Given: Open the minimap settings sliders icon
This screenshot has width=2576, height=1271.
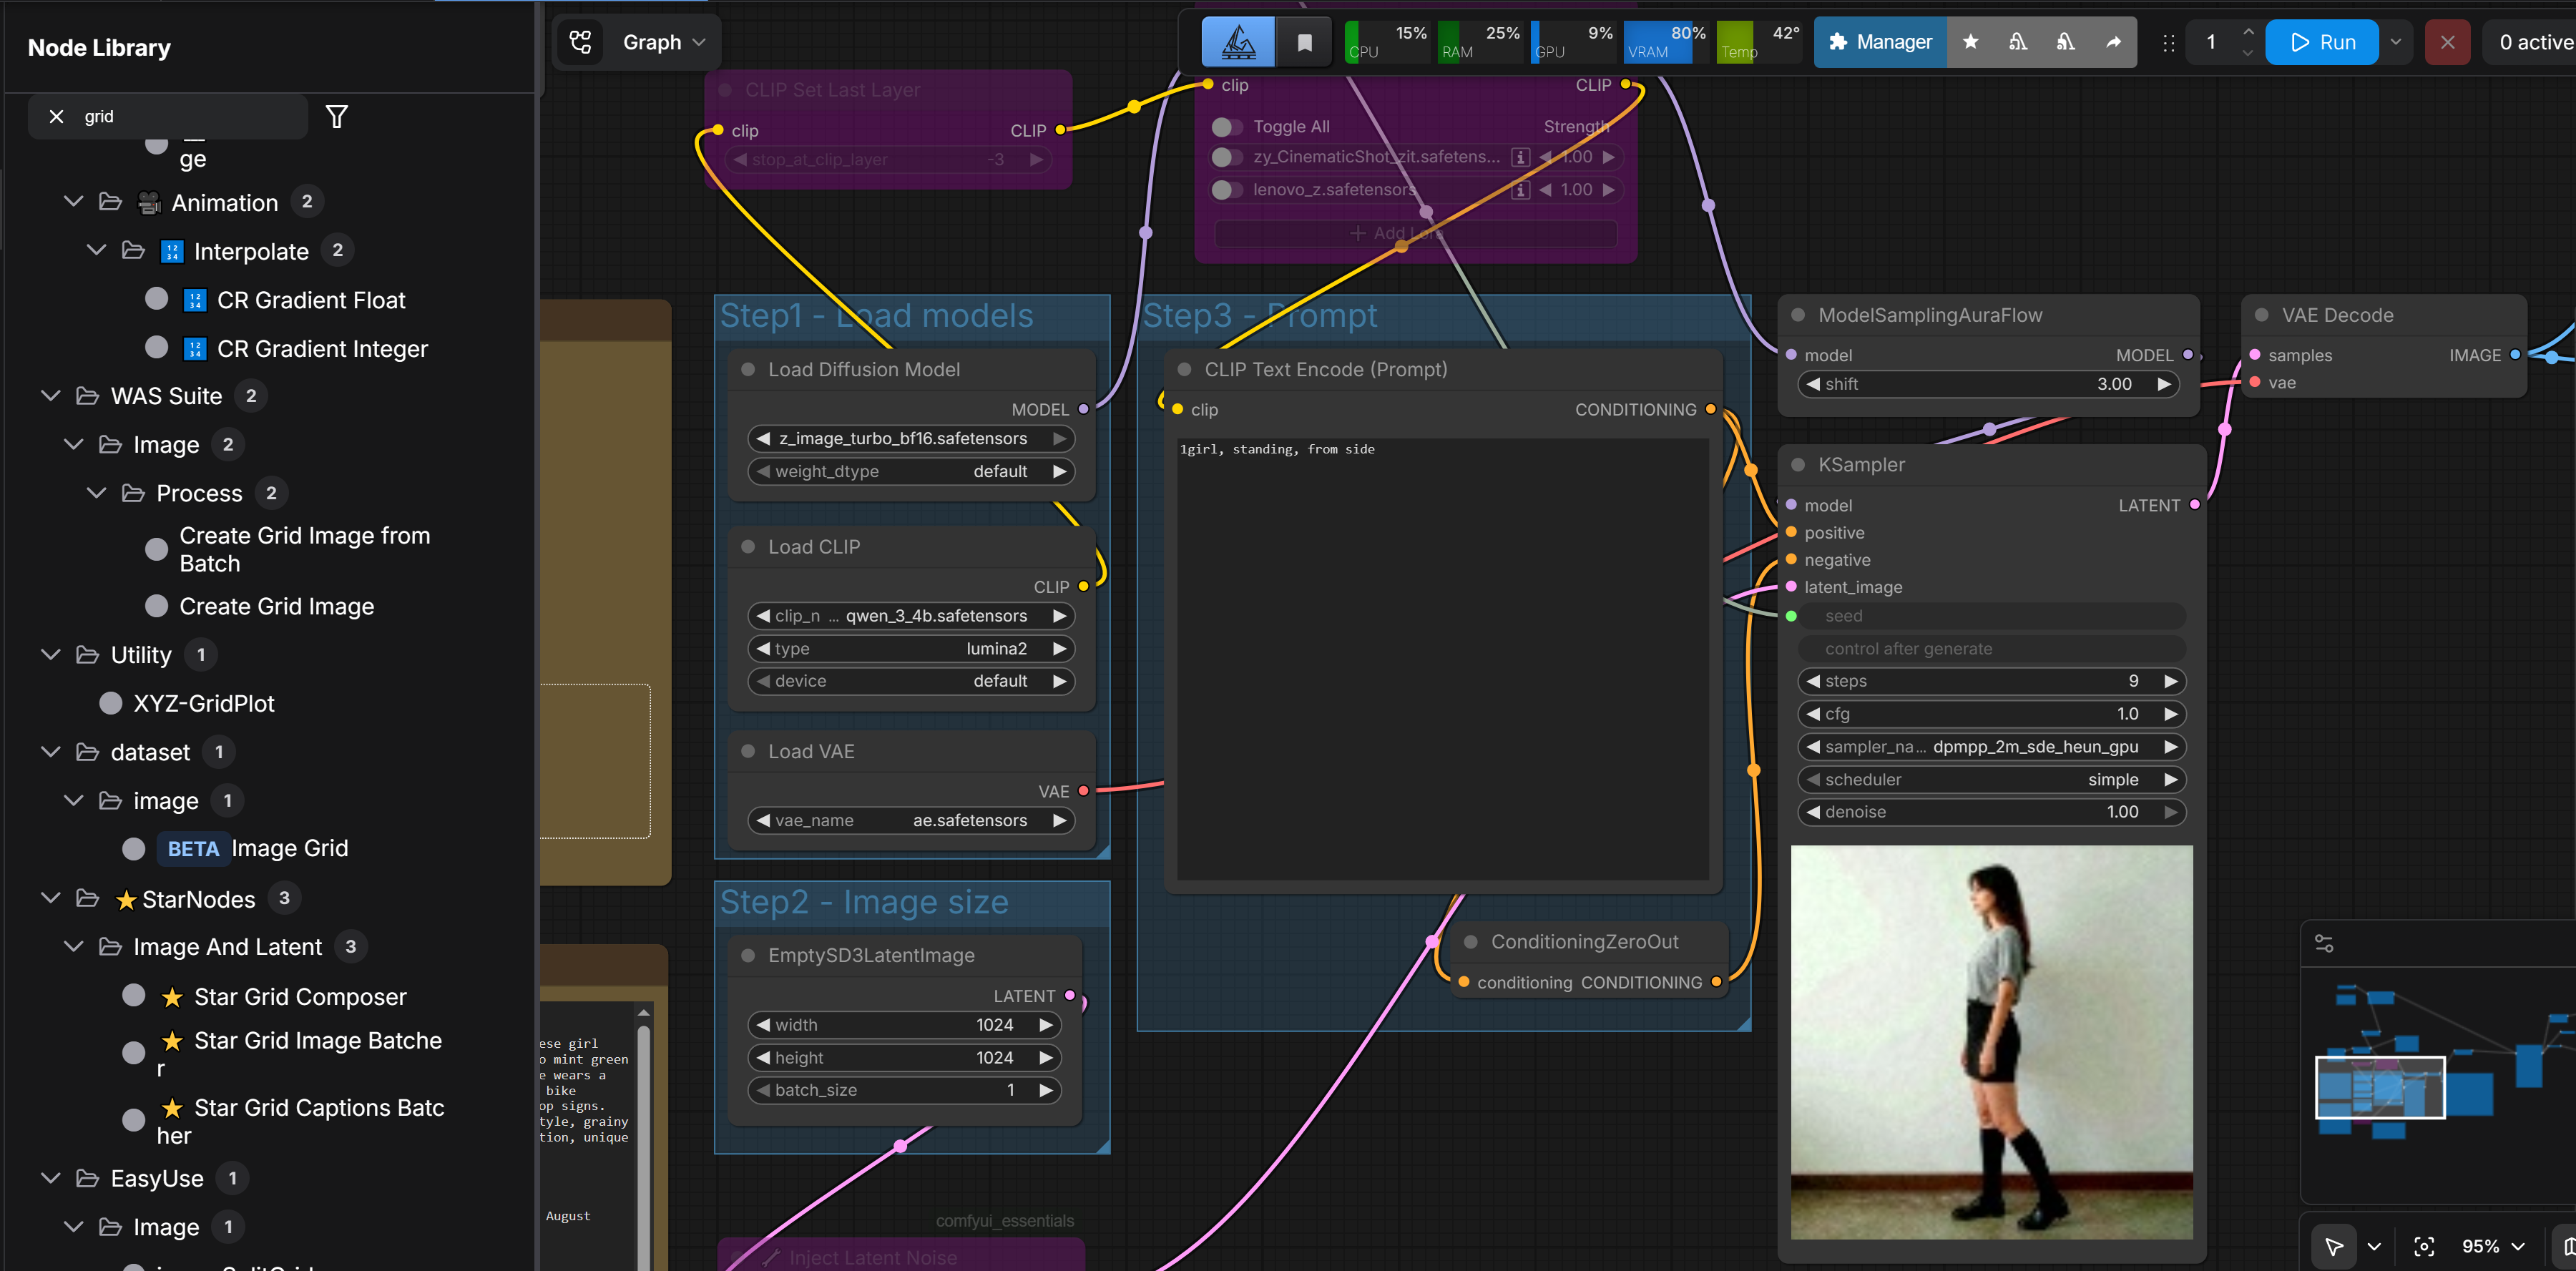Looking at the screenshot, I should coord(2324,943).
